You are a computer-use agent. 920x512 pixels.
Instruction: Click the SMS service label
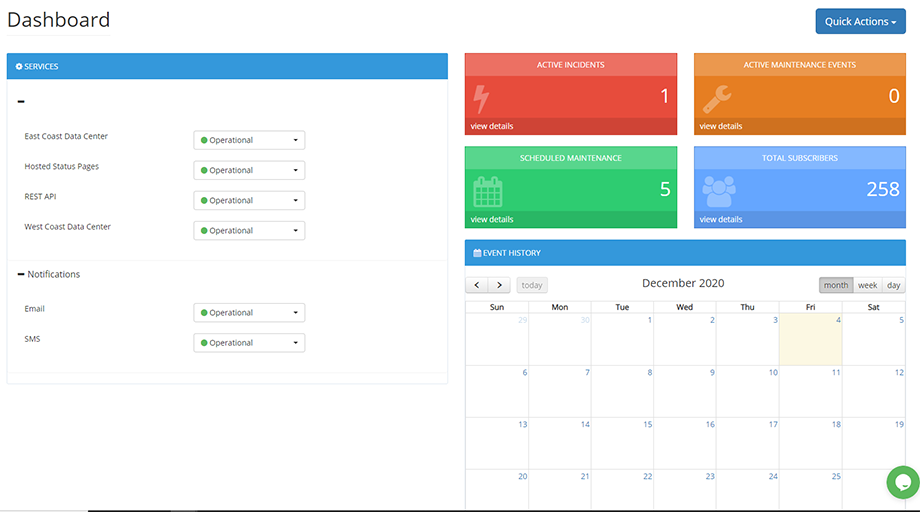click(32, 339)
